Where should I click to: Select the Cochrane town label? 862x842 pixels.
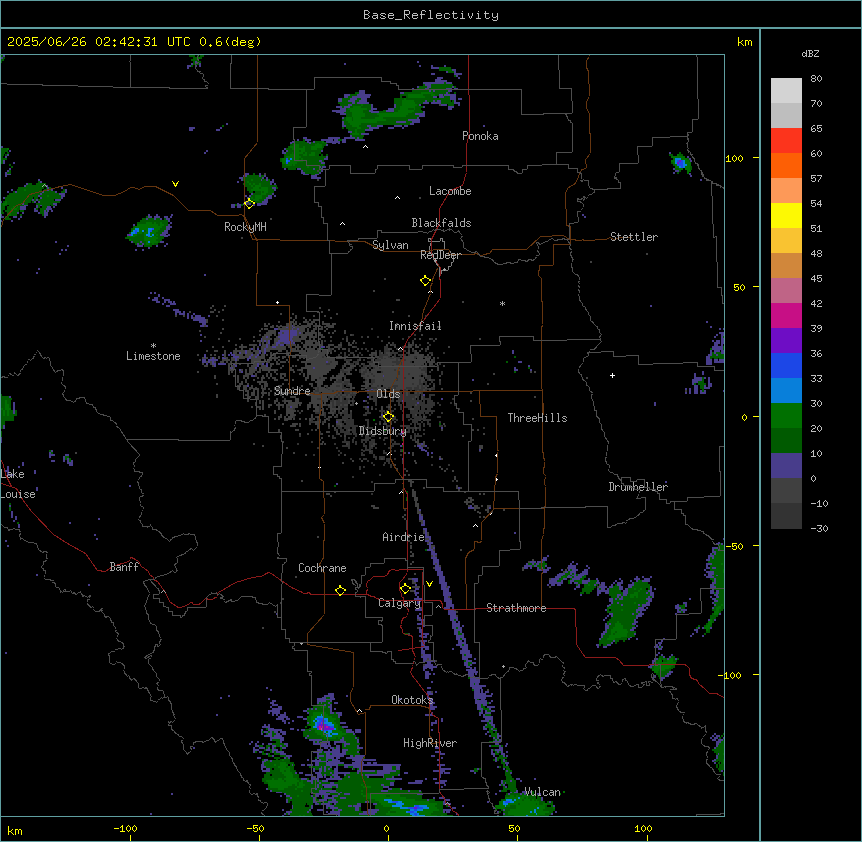coord(322,568)
